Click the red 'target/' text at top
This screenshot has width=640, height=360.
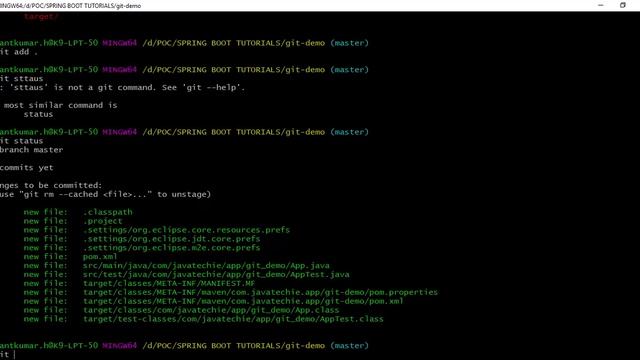pos(41,16)
